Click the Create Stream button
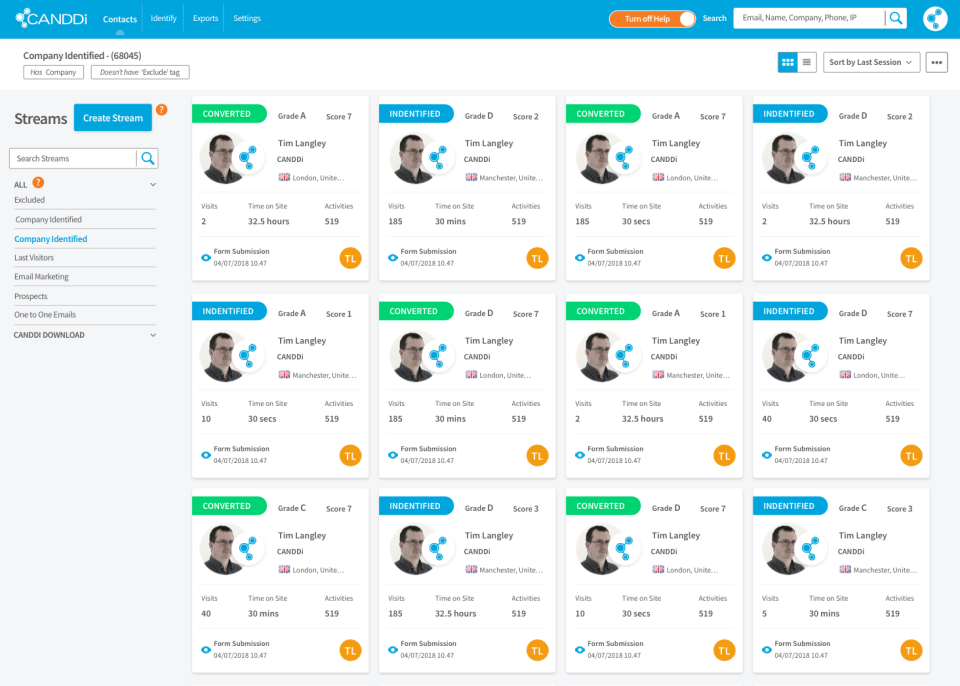Viewport: 960px width, 686px height. [x=113, y=118]
